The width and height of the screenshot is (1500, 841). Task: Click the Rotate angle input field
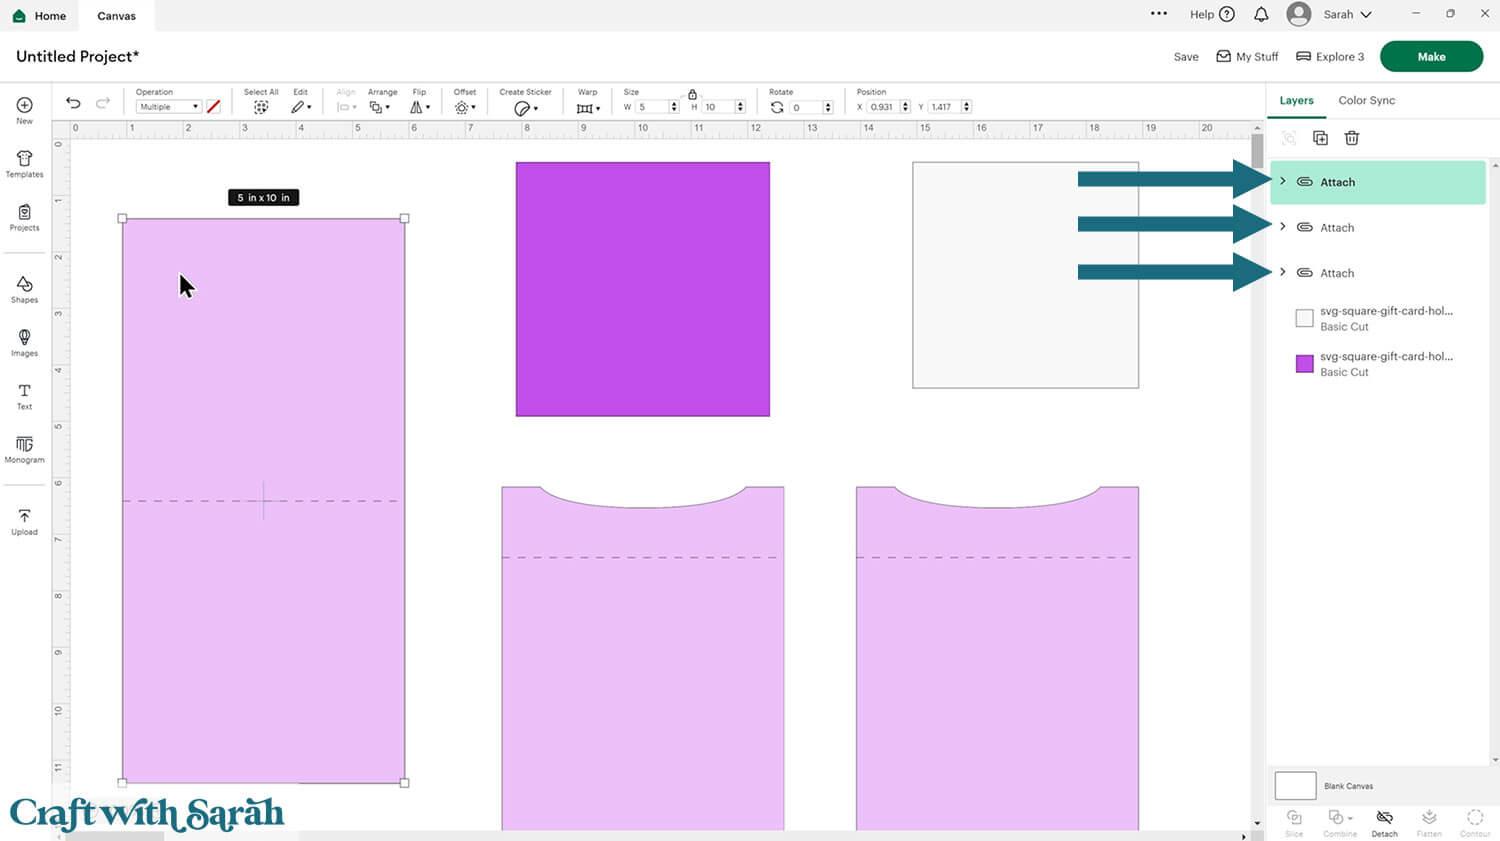click(x=806, y=107)
